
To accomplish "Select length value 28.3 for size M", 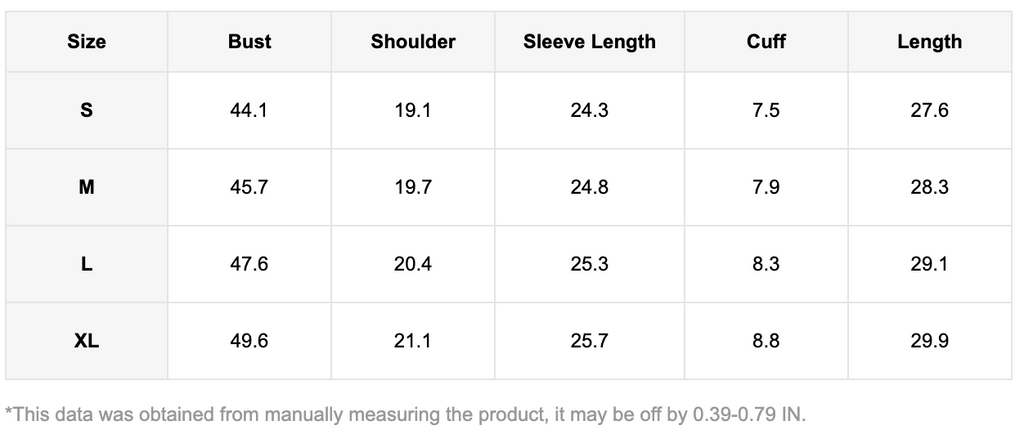I will [x=929, y=188].
